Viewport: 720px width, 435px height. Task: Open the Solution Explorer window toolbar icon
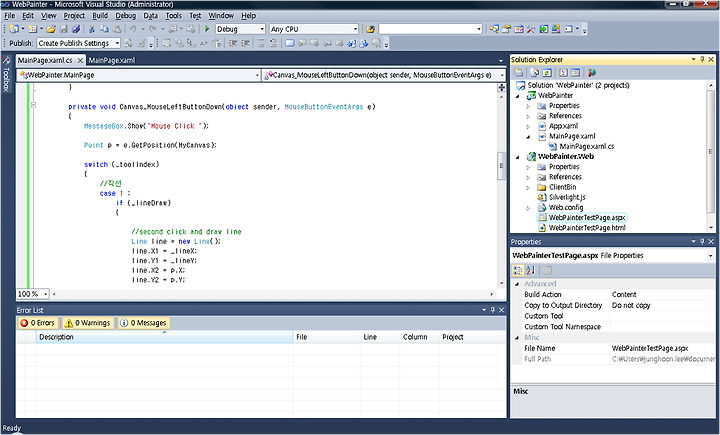click(494, 29)
